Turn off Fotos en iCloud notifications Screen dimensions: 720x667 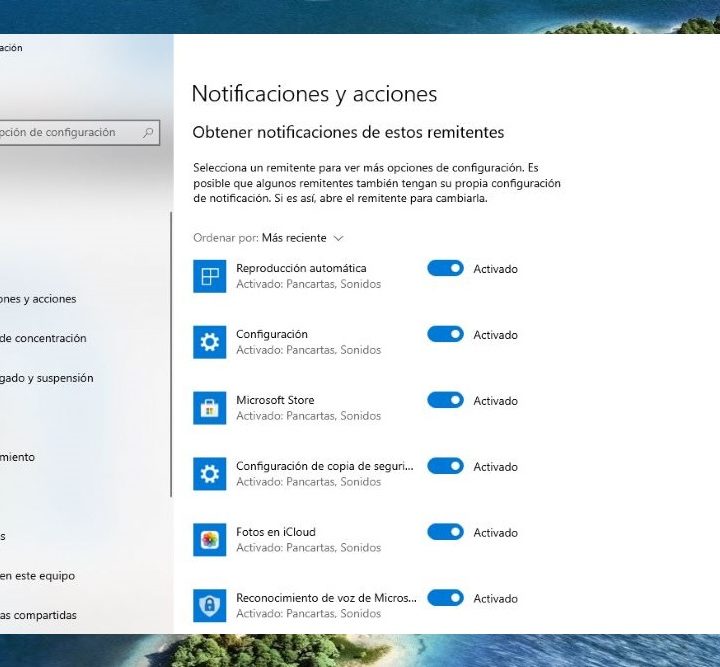tap(445, 532)
